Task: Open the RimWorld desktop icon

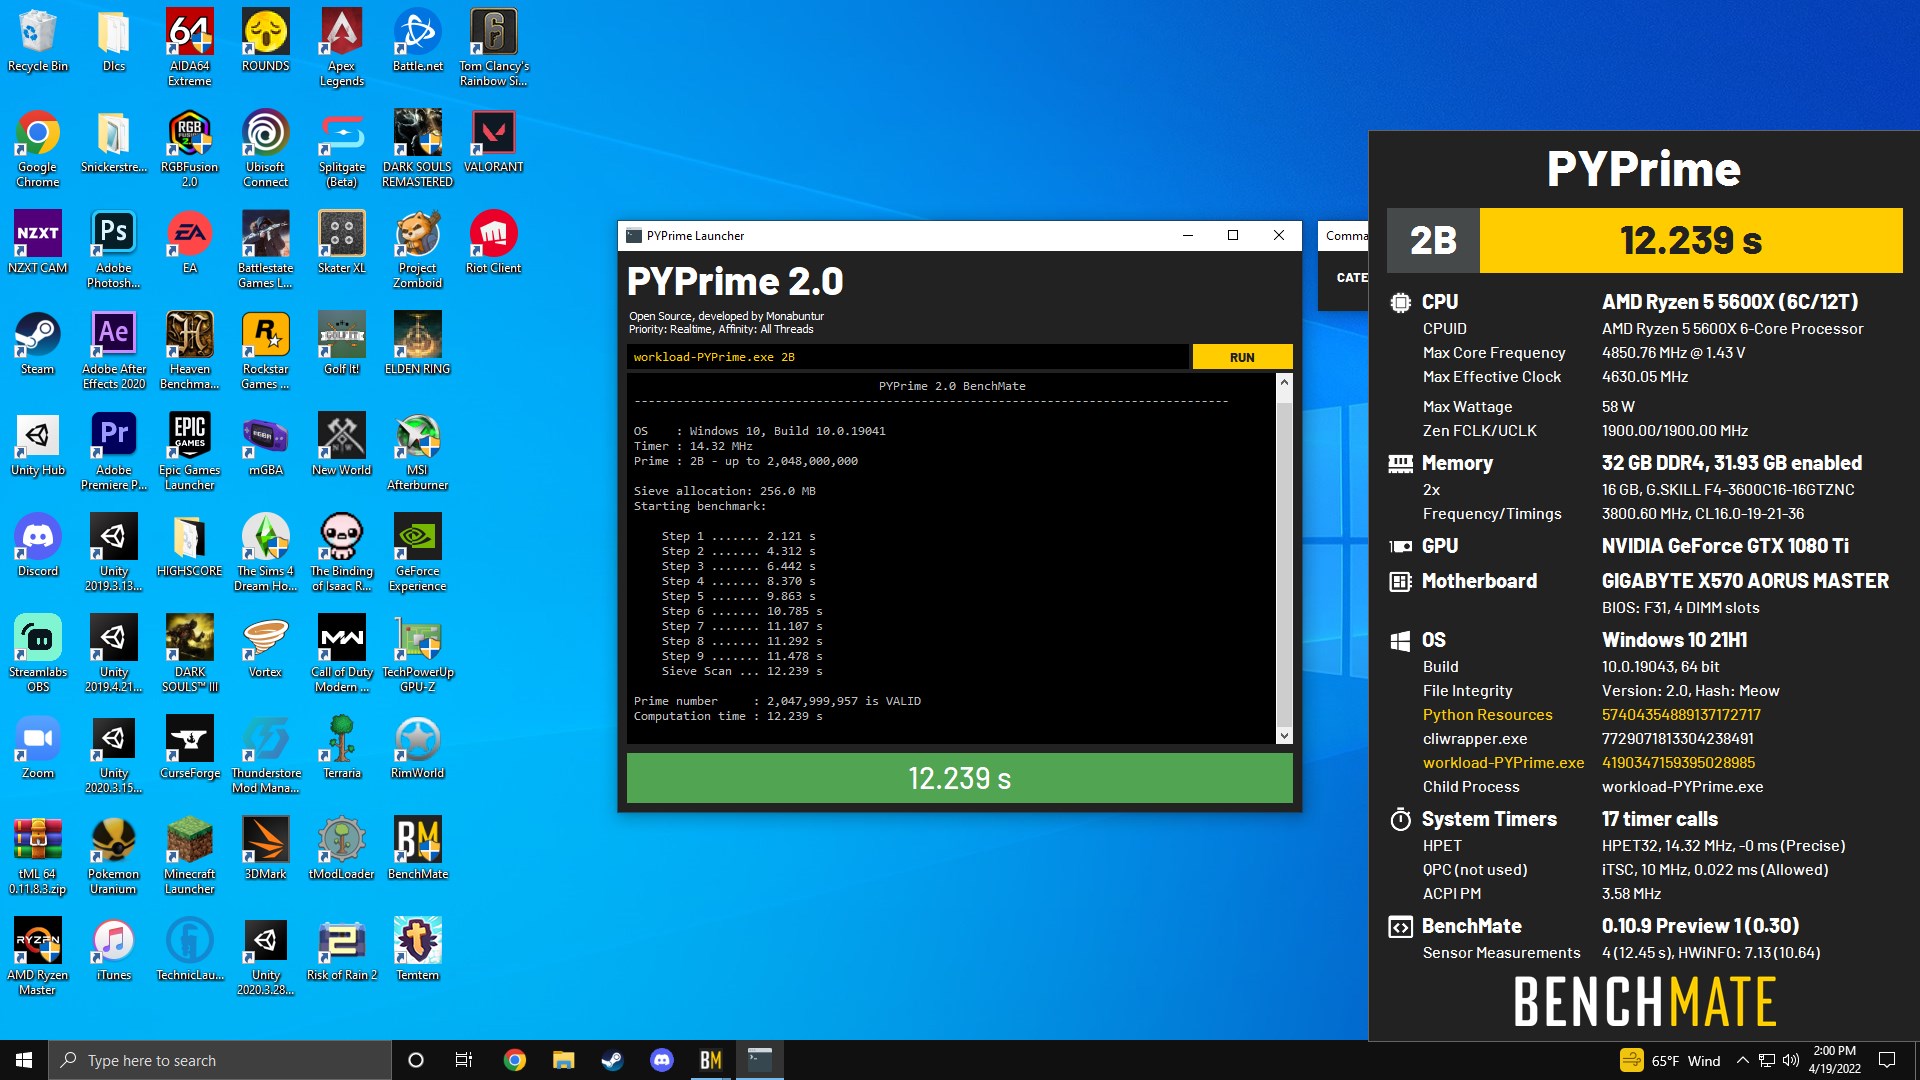Action: 417,747
